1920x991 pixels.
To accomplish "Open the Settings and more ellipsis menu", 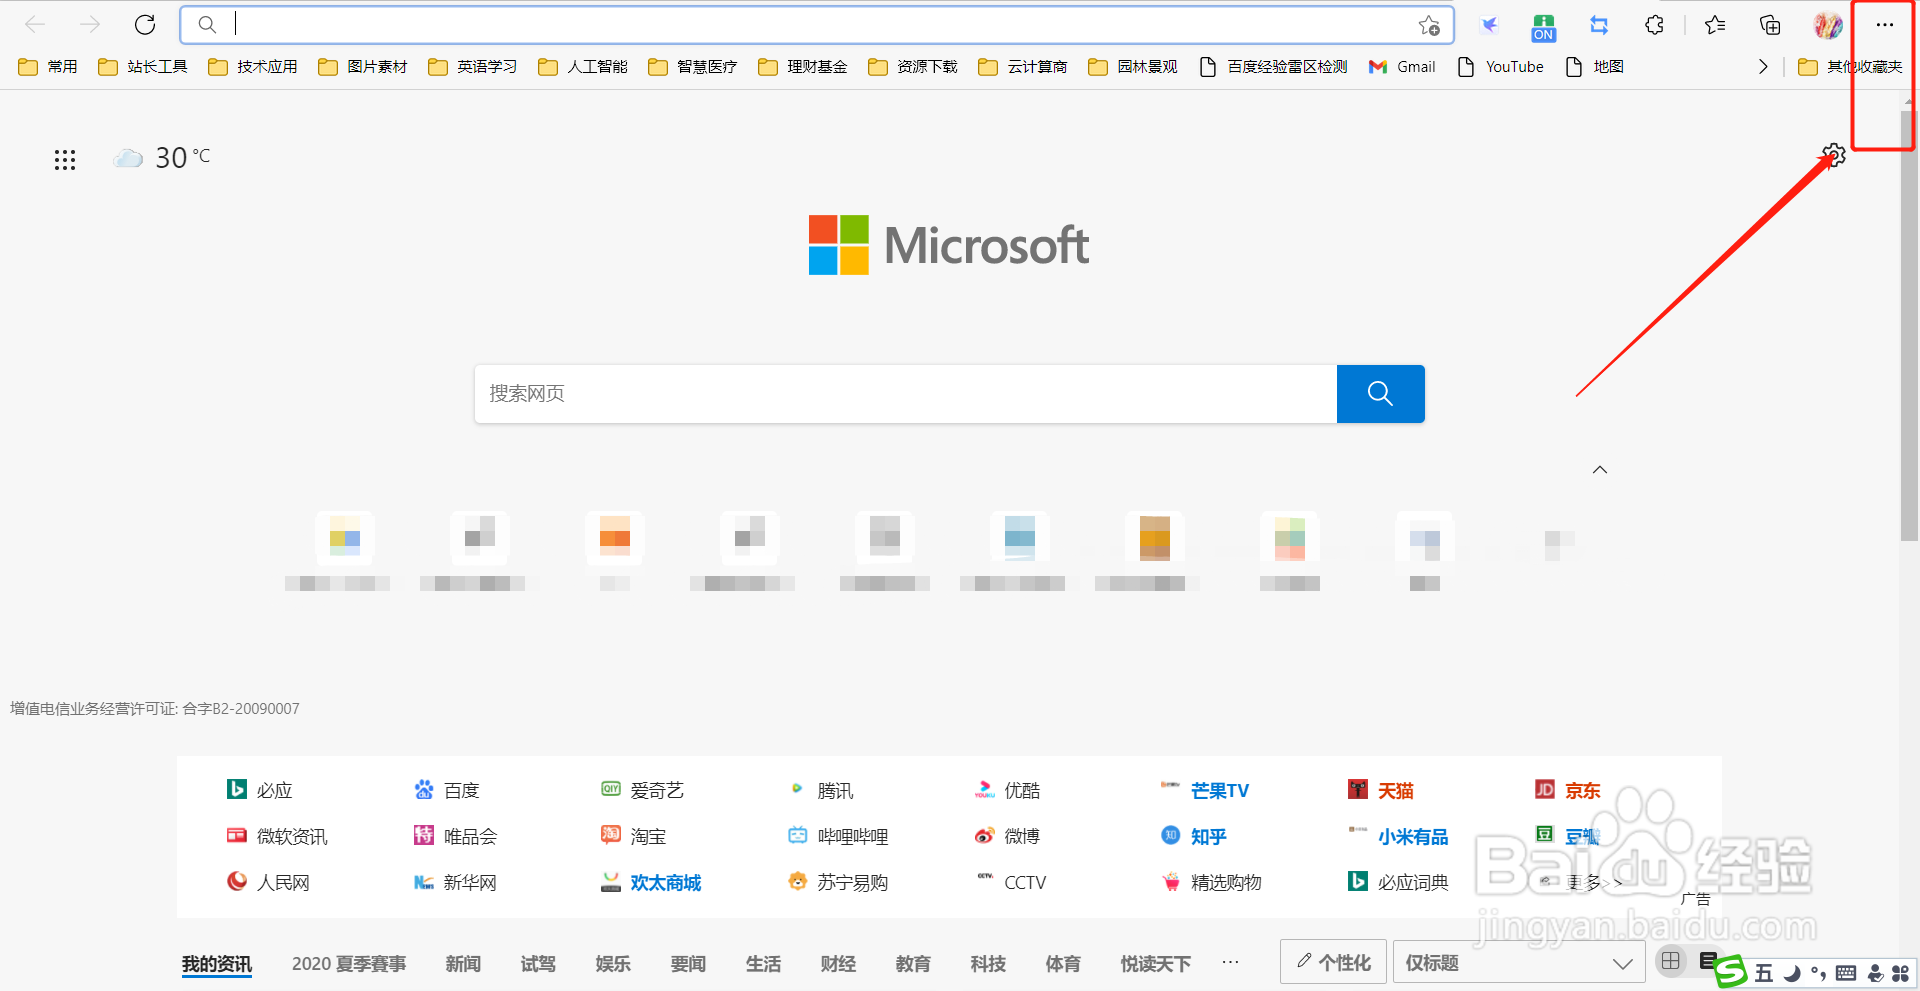I will [1884, 25].
